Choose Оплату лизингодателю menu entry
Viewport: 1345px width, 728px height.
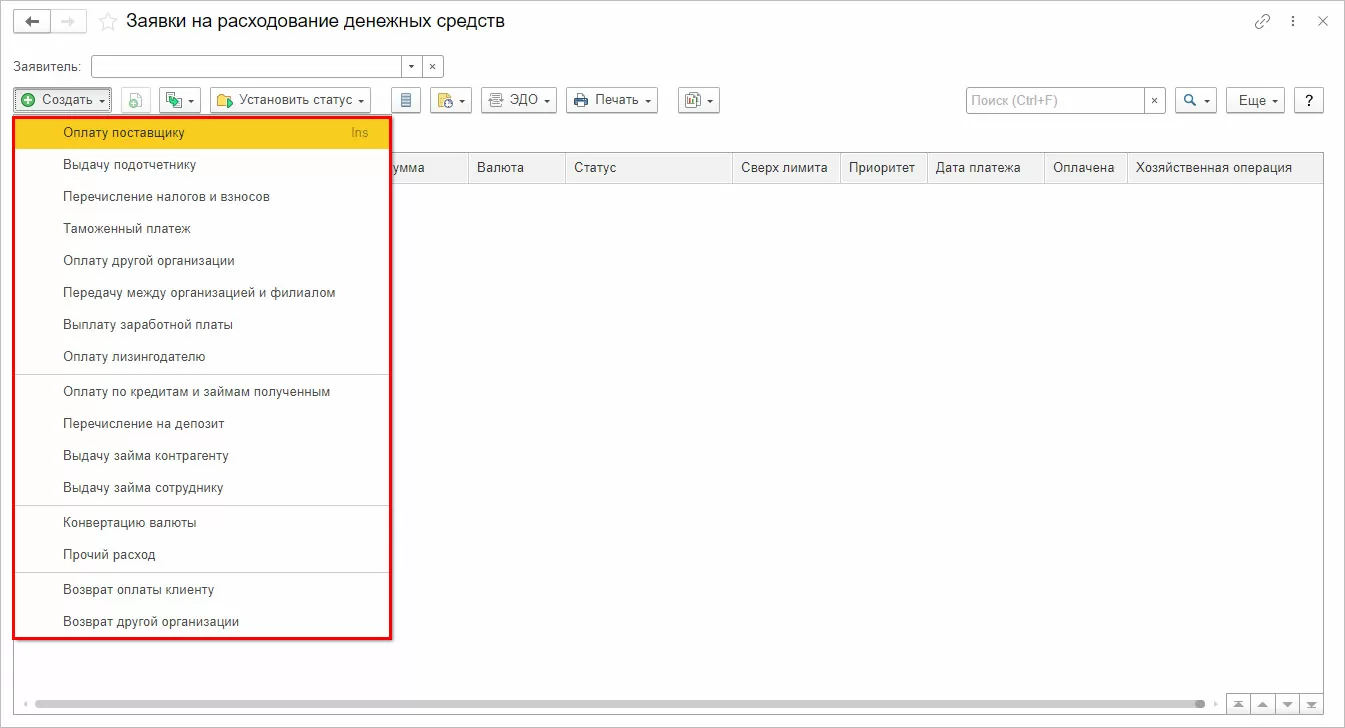(x=202, y=356)
